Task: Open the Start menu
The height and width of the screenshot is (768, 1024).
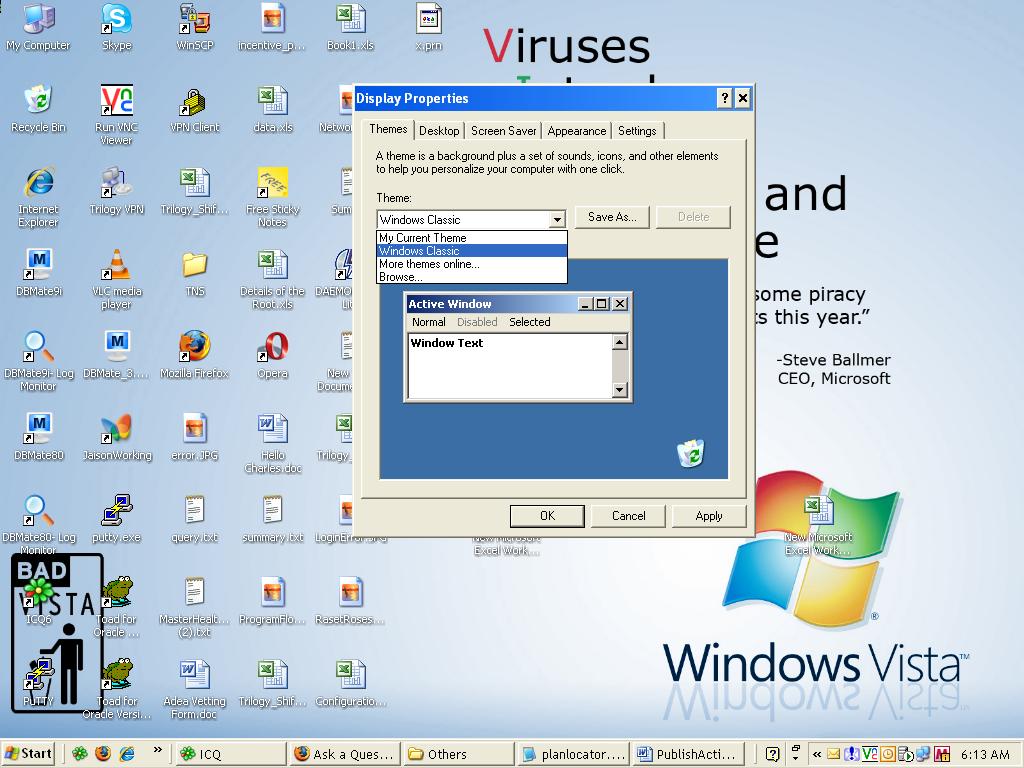Action: 28,754
